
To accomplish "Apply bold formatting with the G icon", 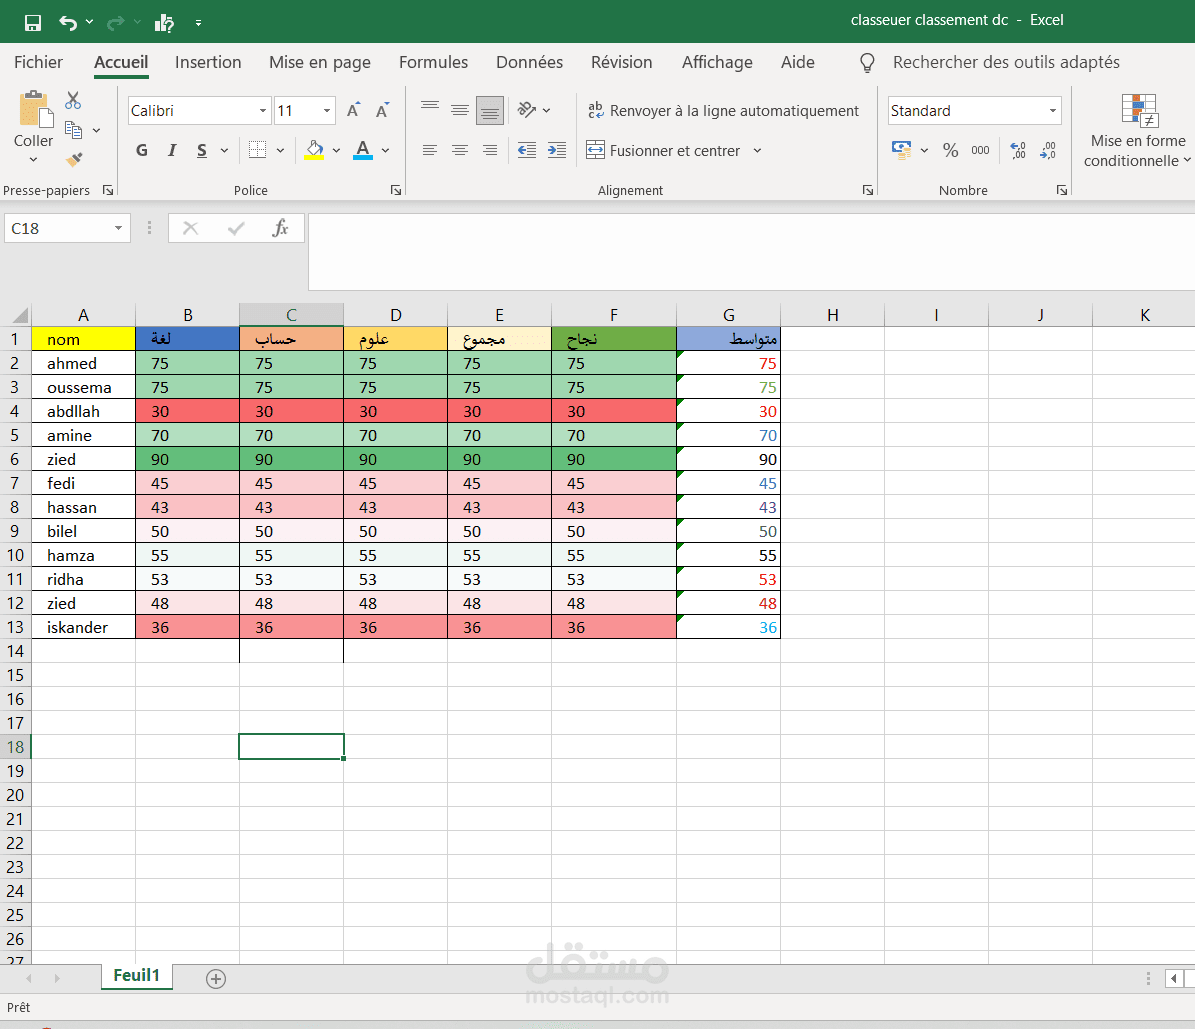I will [141, 150].
